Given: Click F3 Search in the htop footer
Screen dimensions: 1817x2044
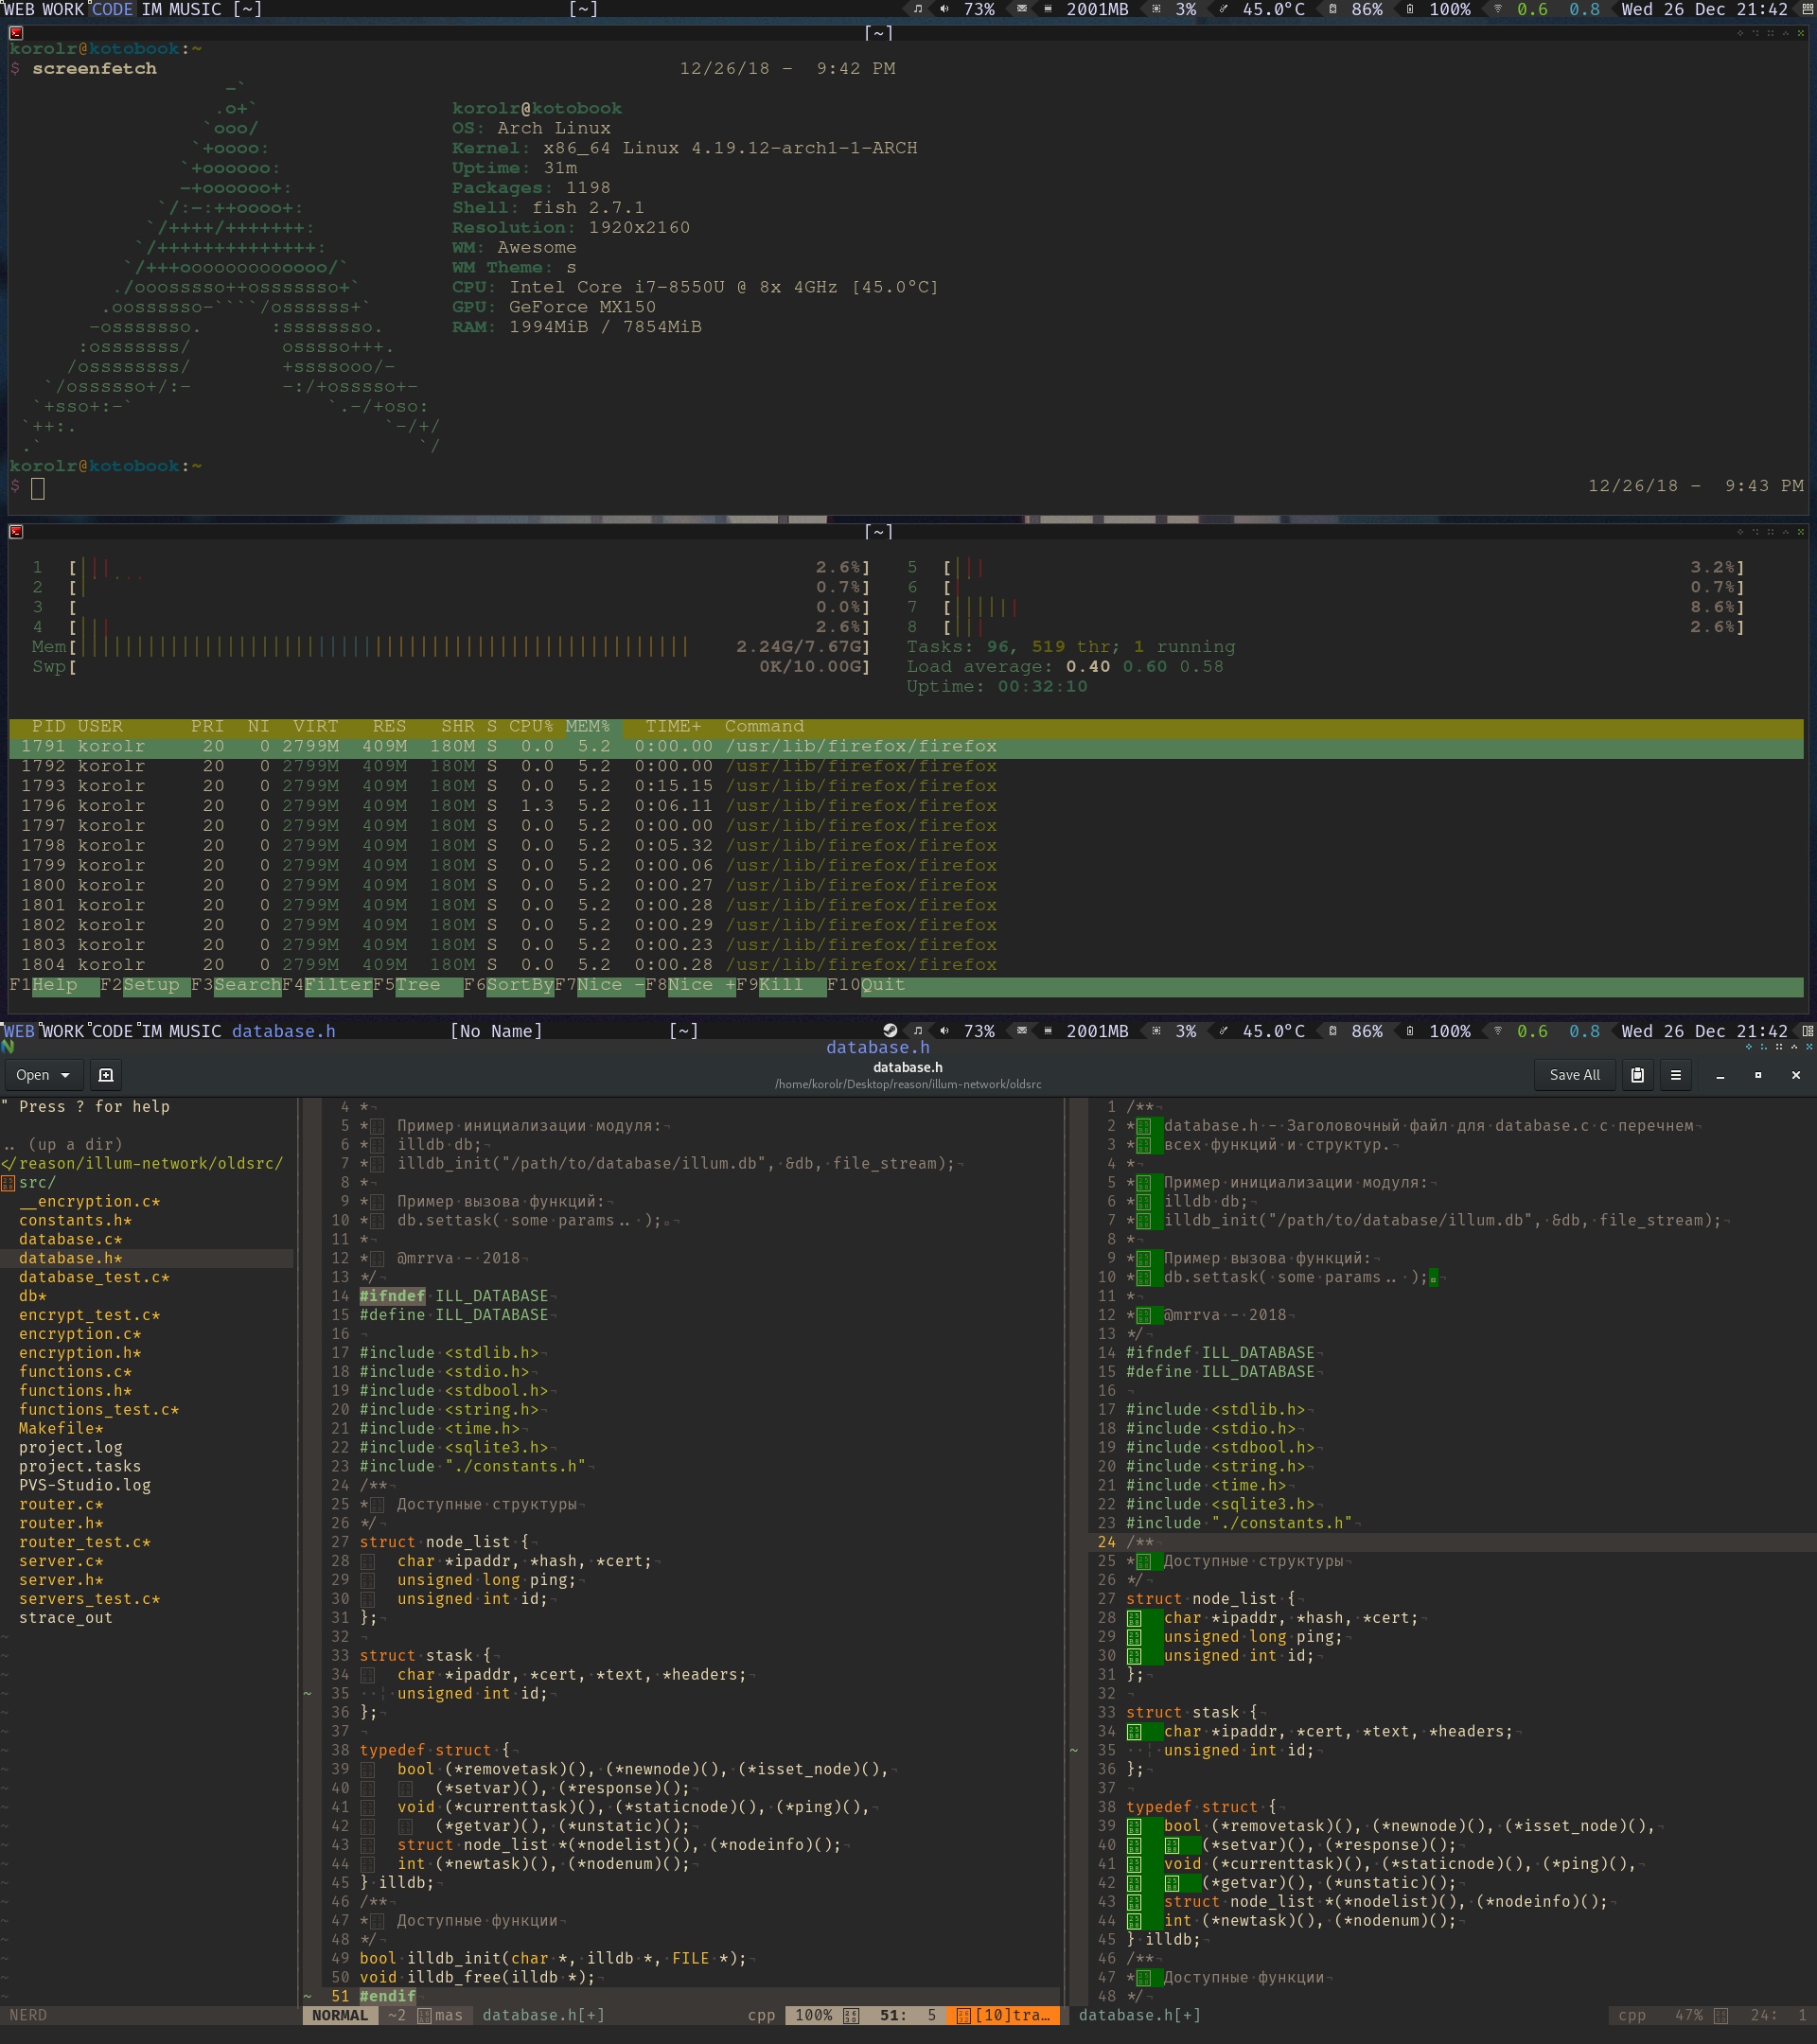Looking at the screenshot, I should [236, 985].
